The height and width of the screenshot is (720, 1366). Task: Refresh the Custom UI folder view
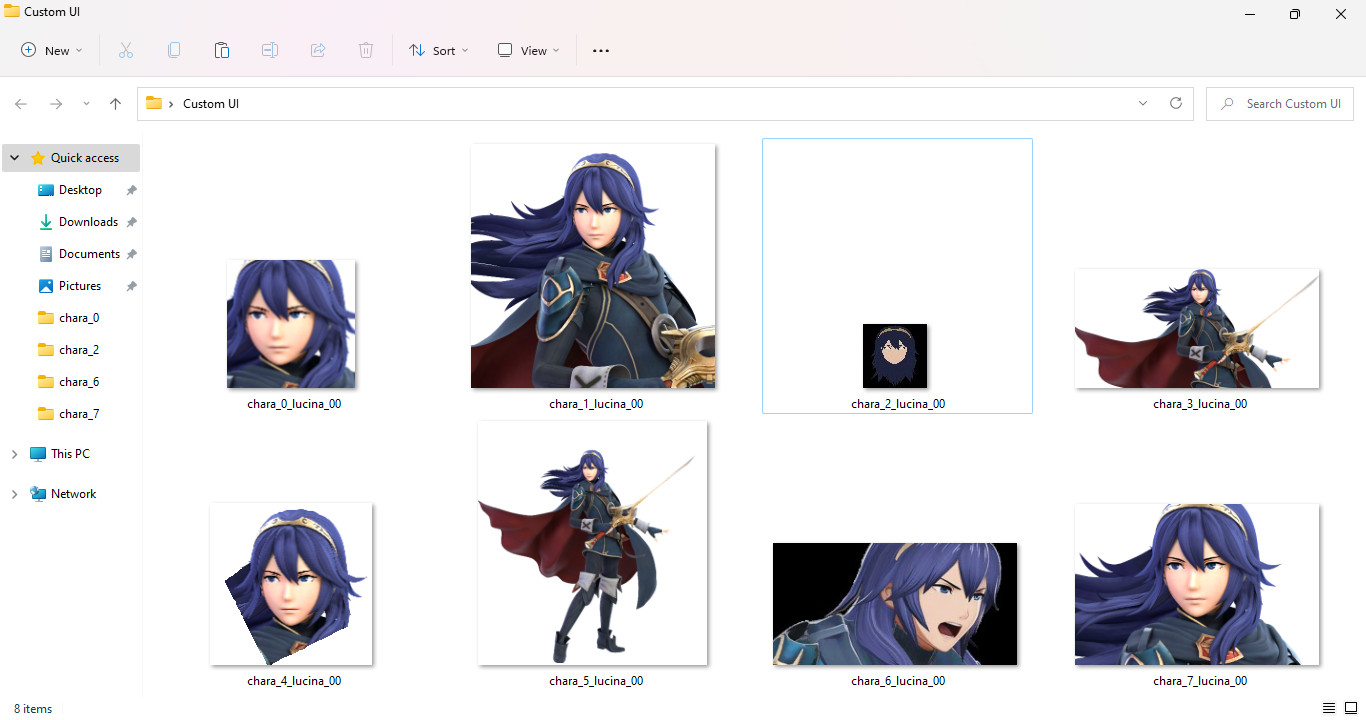click(1175, 103)
